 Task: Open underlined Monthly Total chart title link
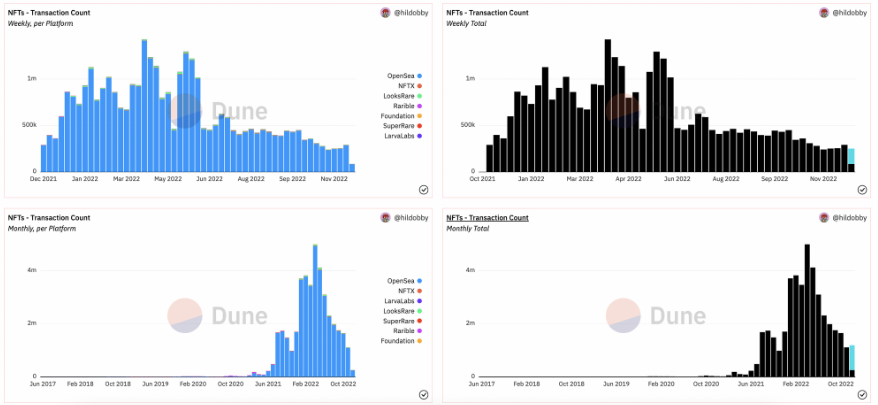[487, 217]
